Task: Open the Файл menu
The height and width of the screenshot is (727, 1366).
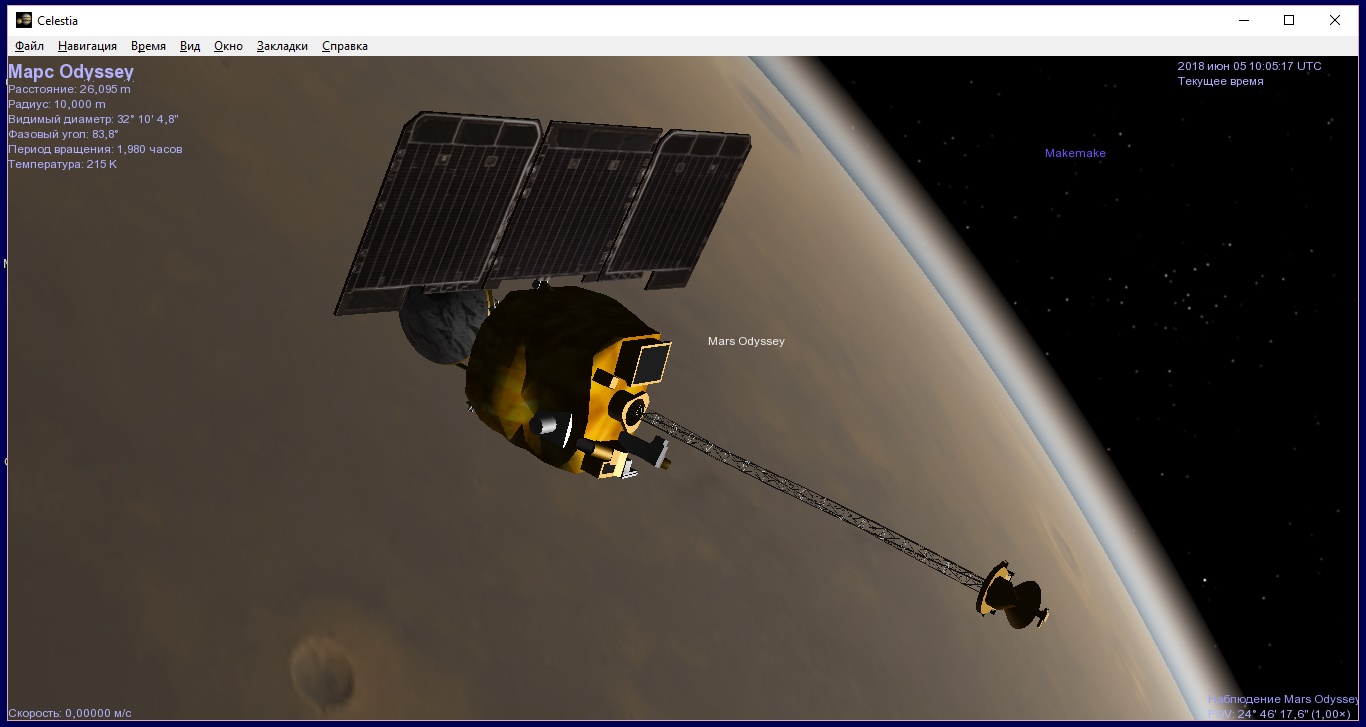Action: pyautogui.click(x=30, y=46)
